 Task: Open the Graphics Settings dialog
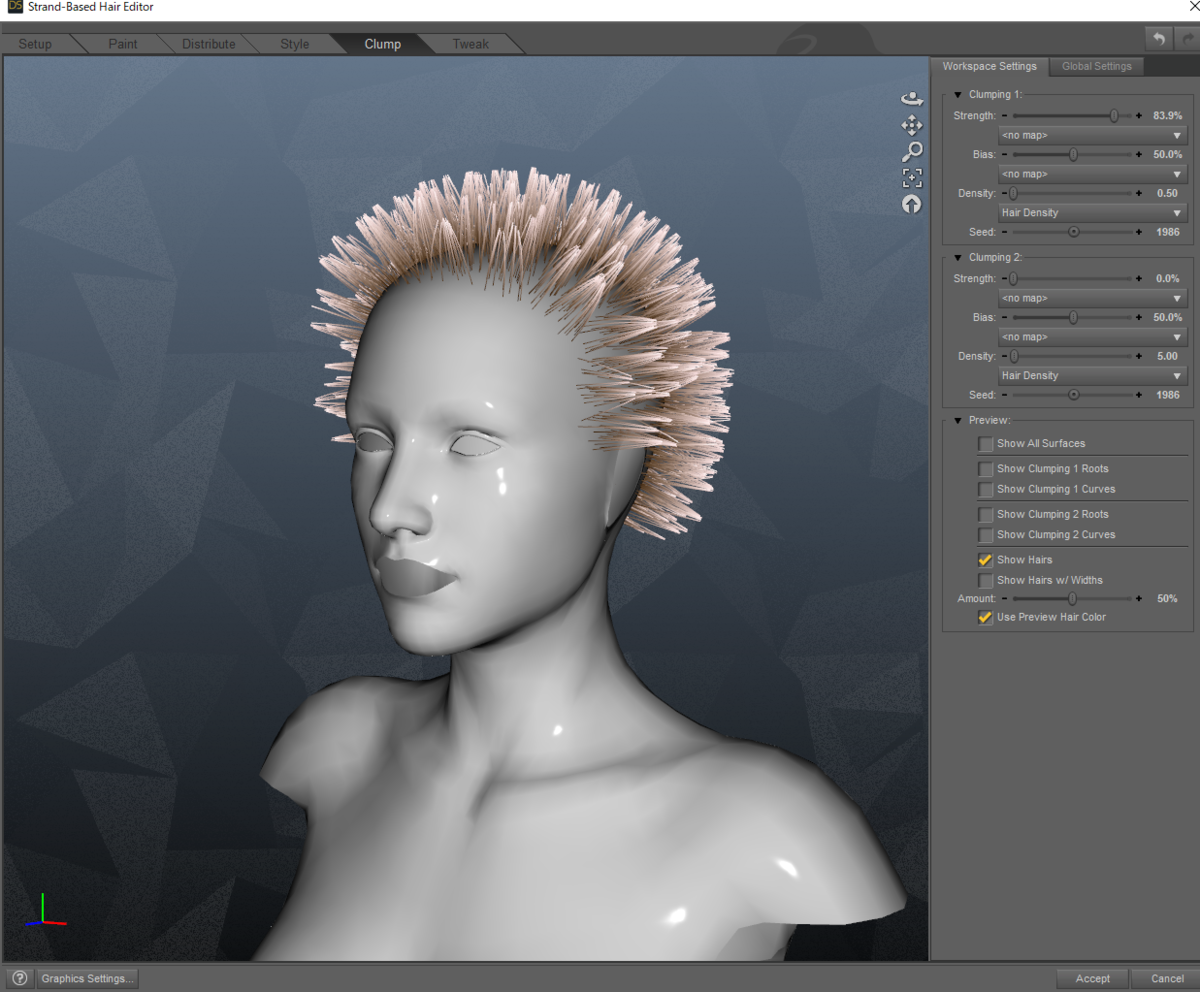(x=86, y=978)
